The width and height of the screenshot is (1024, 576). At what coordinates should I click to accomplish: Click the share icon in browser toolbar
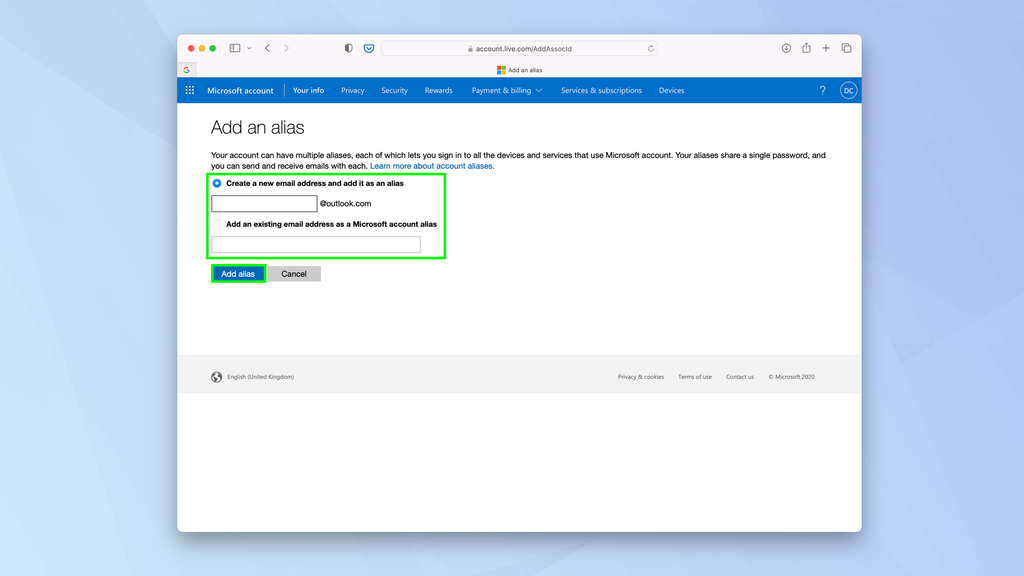(x=806, y=47)
